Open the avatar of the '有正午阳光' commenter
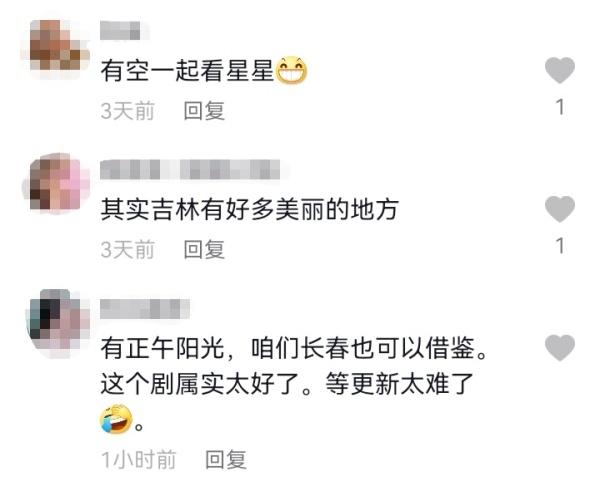The image size is (600, 486). pos(55,321)
